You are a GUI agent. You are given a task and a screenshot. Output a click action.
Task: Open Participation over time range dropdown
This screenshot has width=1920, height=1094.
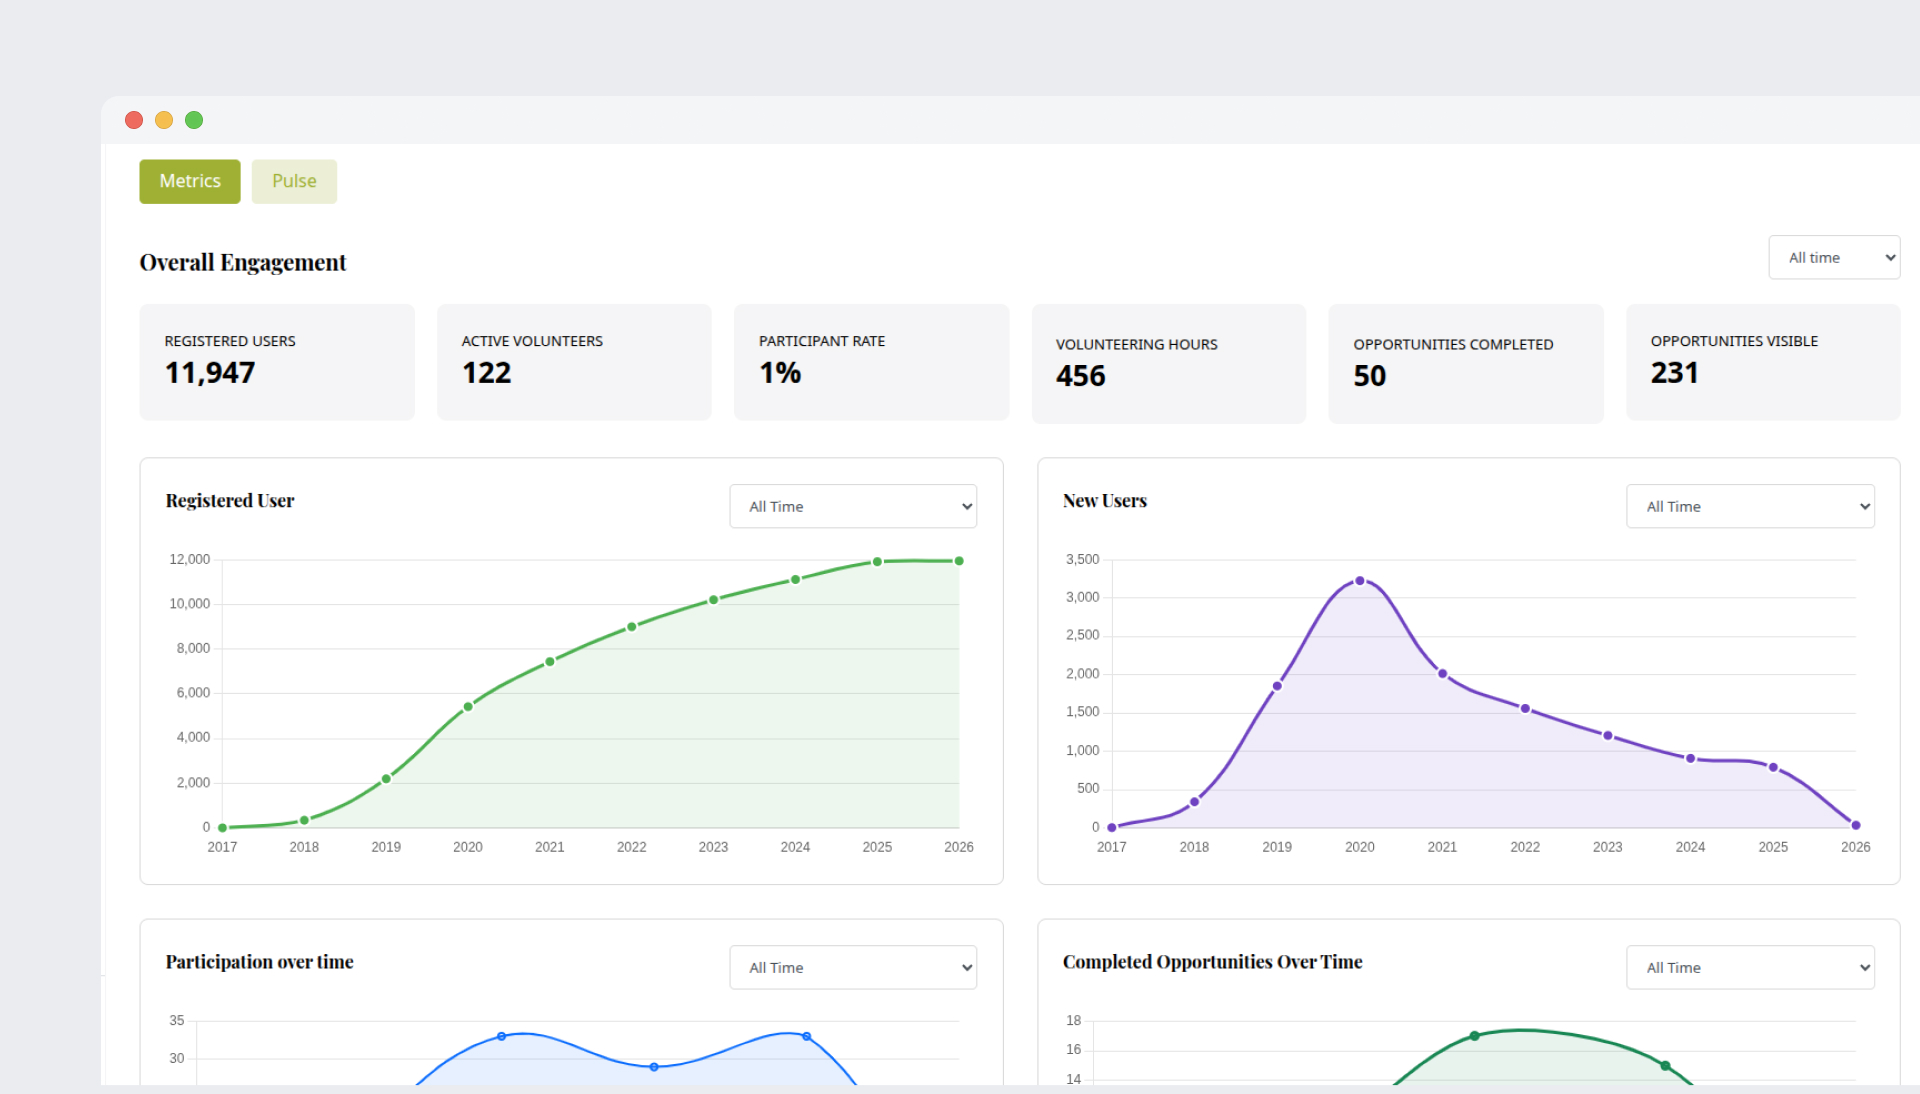coord(852,967)
